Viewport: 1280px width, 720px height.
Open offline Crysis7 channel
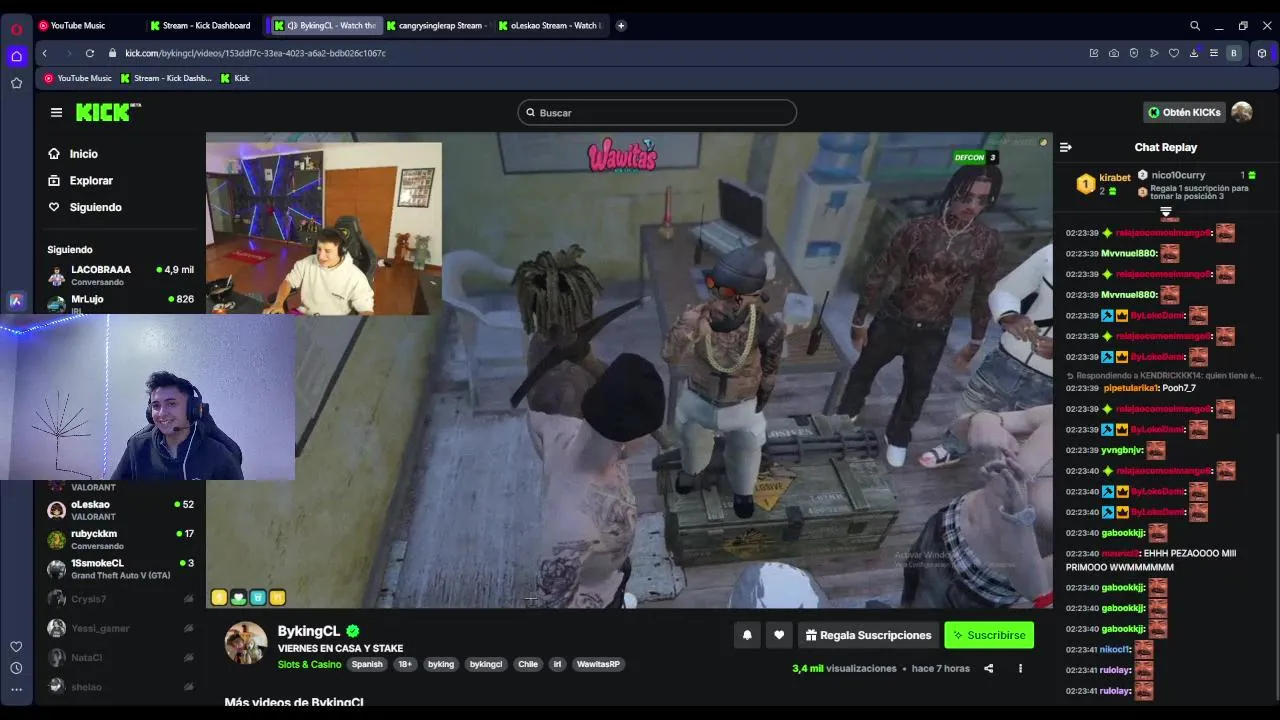coord(120,599)
